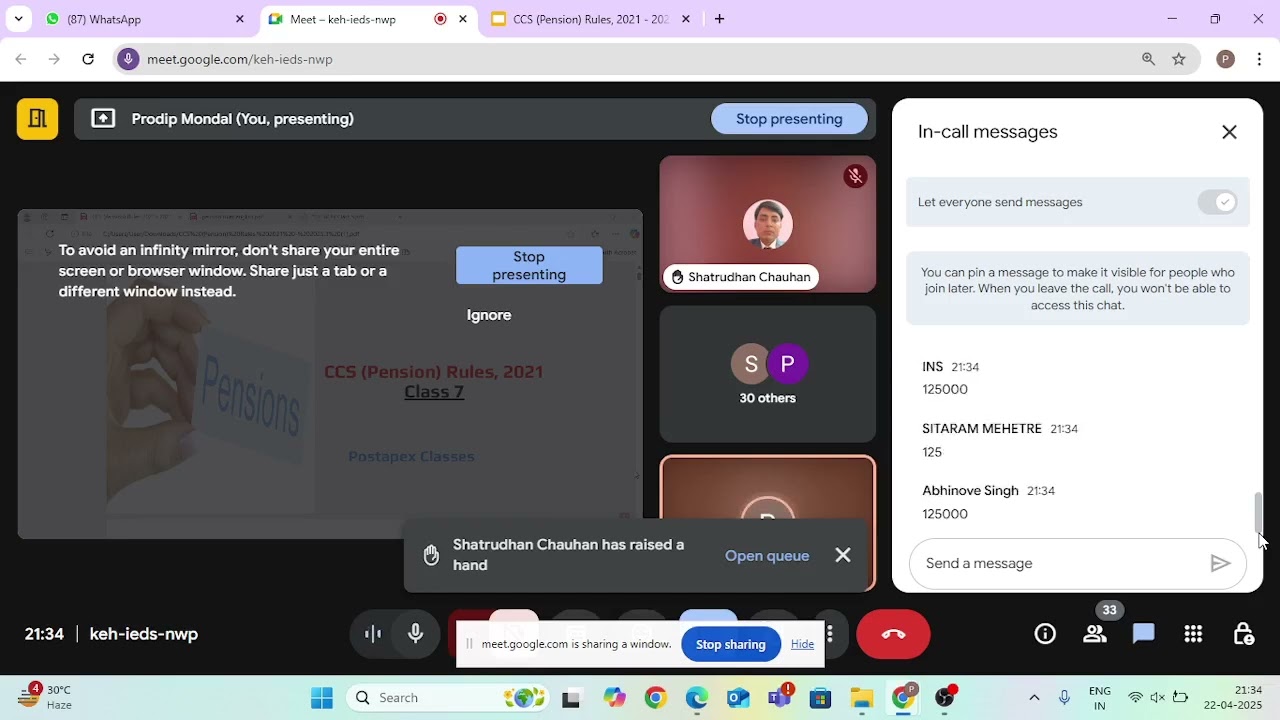Click the Hide link on sharing bar
Screen dimensions: 1280x720
tap(802, 644)
